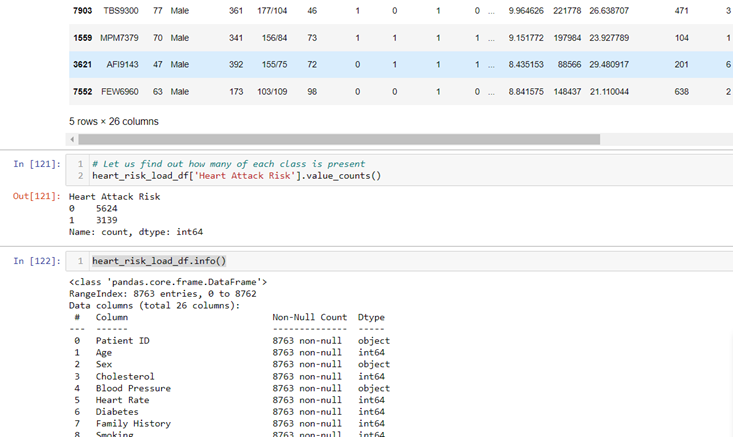
Task: Click the pandas.core.frame.DataFrame class line
Action: tap(168, 282)
